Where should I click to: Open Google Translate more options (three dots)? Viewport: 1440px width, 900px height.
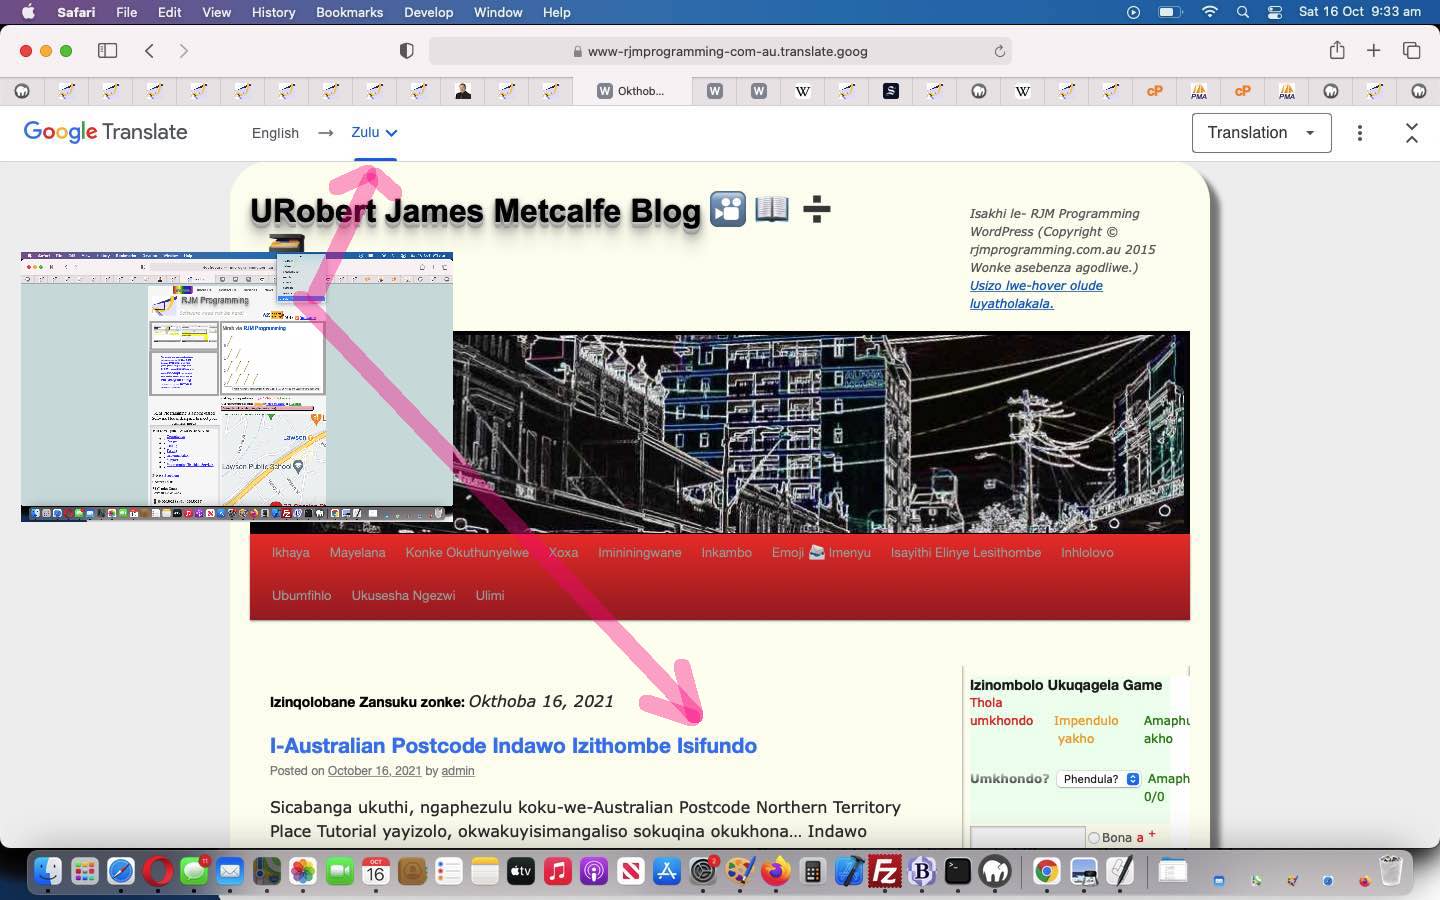pos(1360,133)
